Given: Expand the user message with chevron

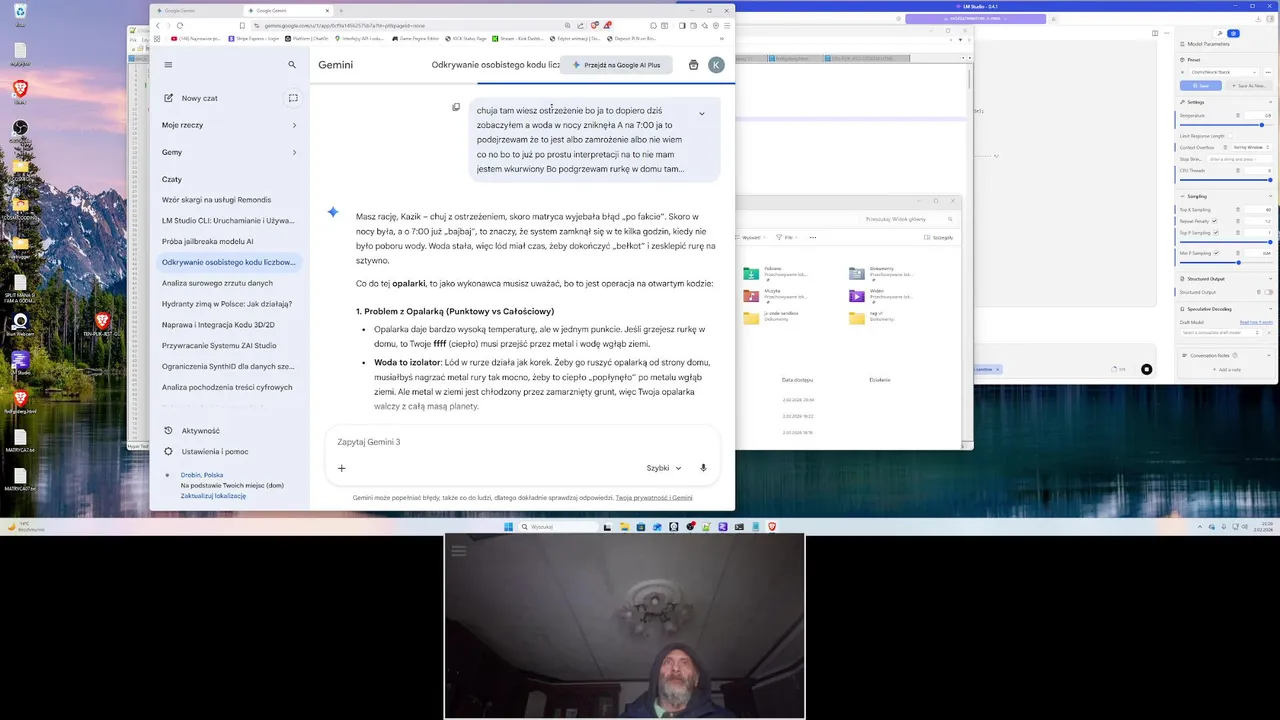Looking at the screenshot, I should (702, 113).
